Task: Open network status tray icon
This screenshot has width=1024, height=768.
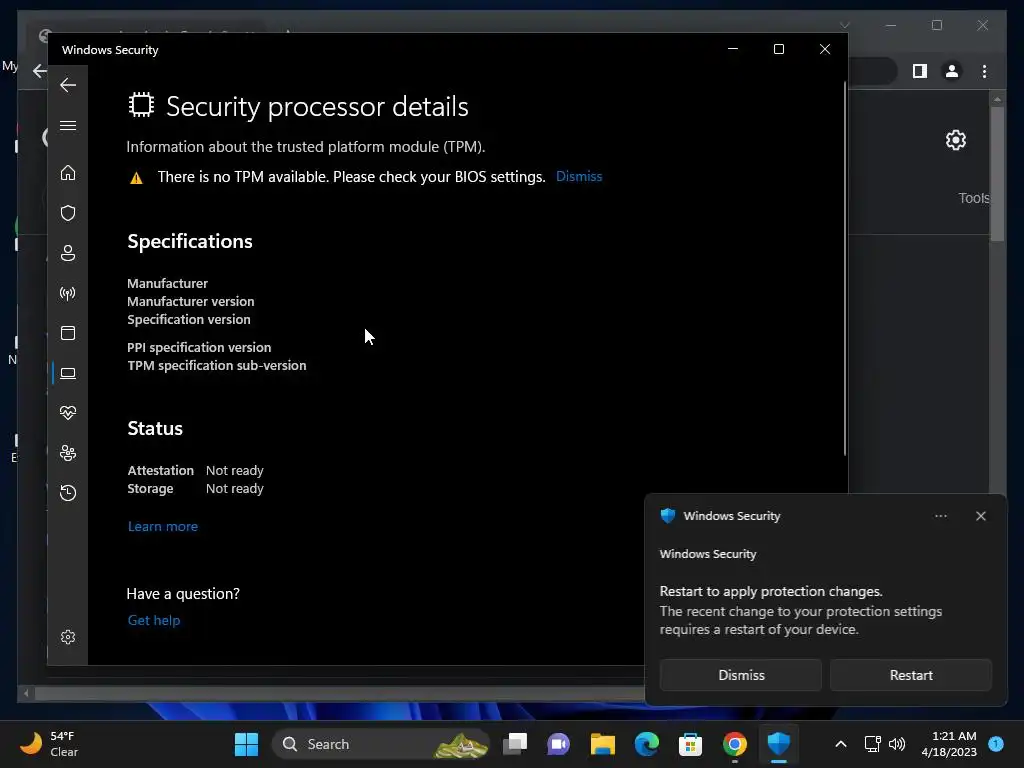Action: point(872,744)
